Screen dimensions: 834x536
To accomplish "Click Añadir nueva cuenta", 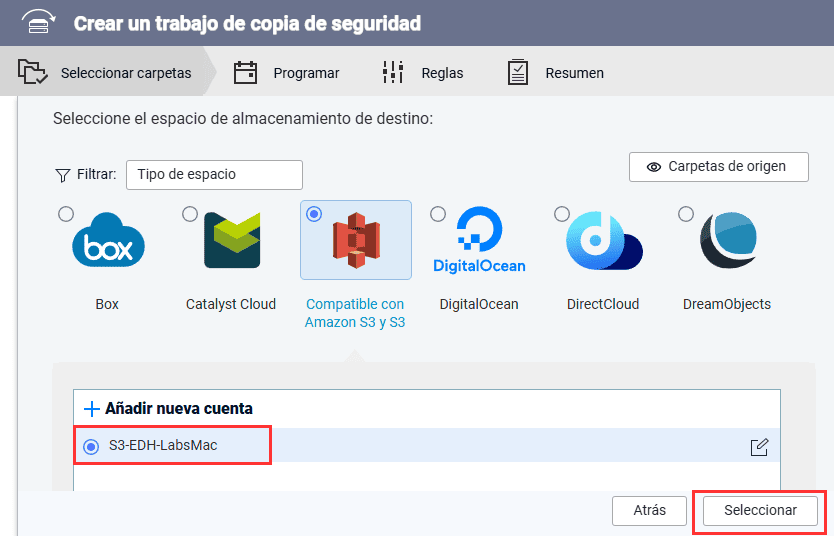I will pos(168,408).
